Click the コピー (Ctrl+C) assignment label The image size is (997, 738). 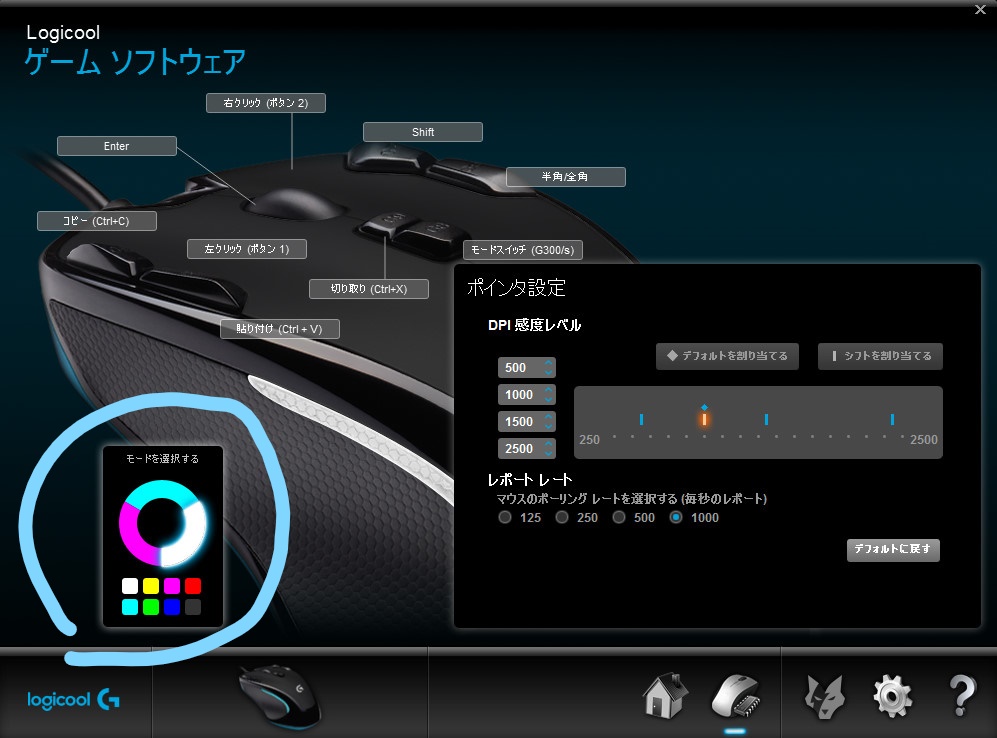[97, 221]
